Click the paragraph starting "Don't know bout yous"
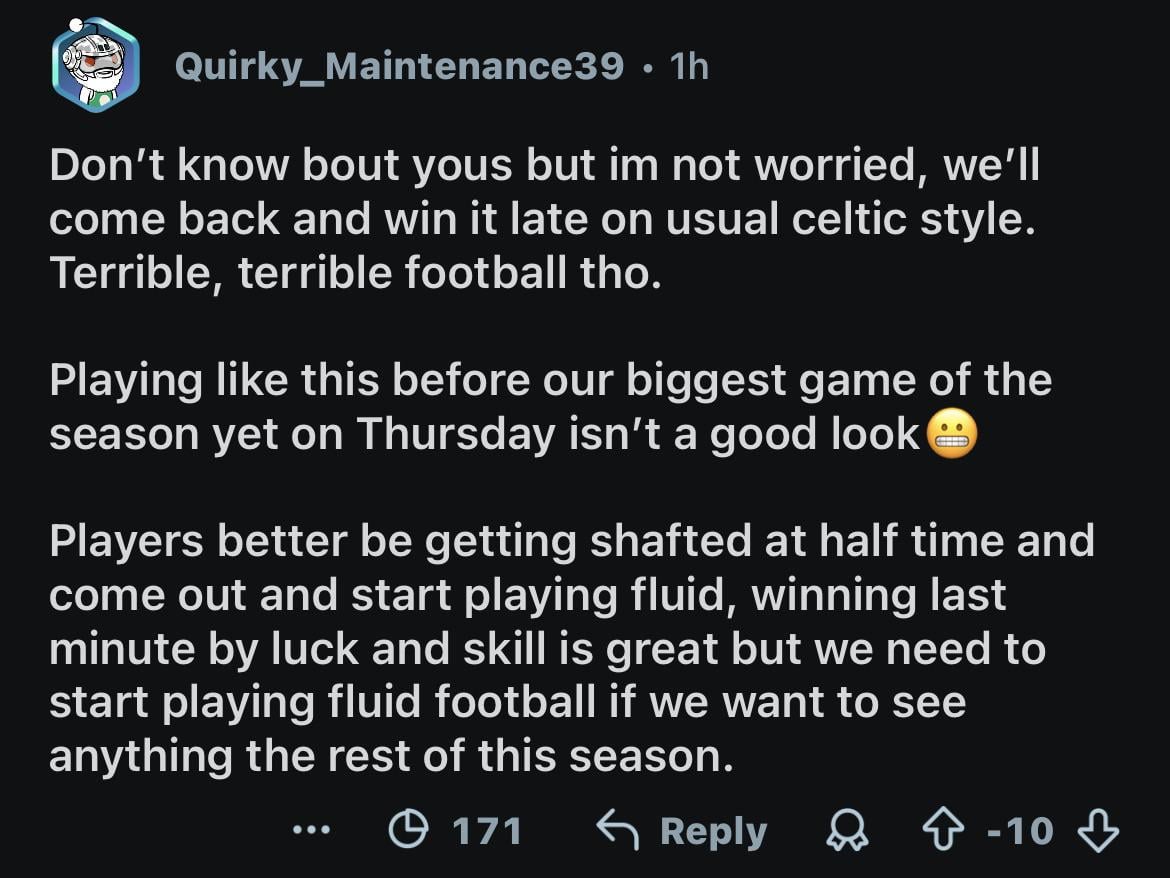Screen dimensions: 1170x878 [544, 220]
